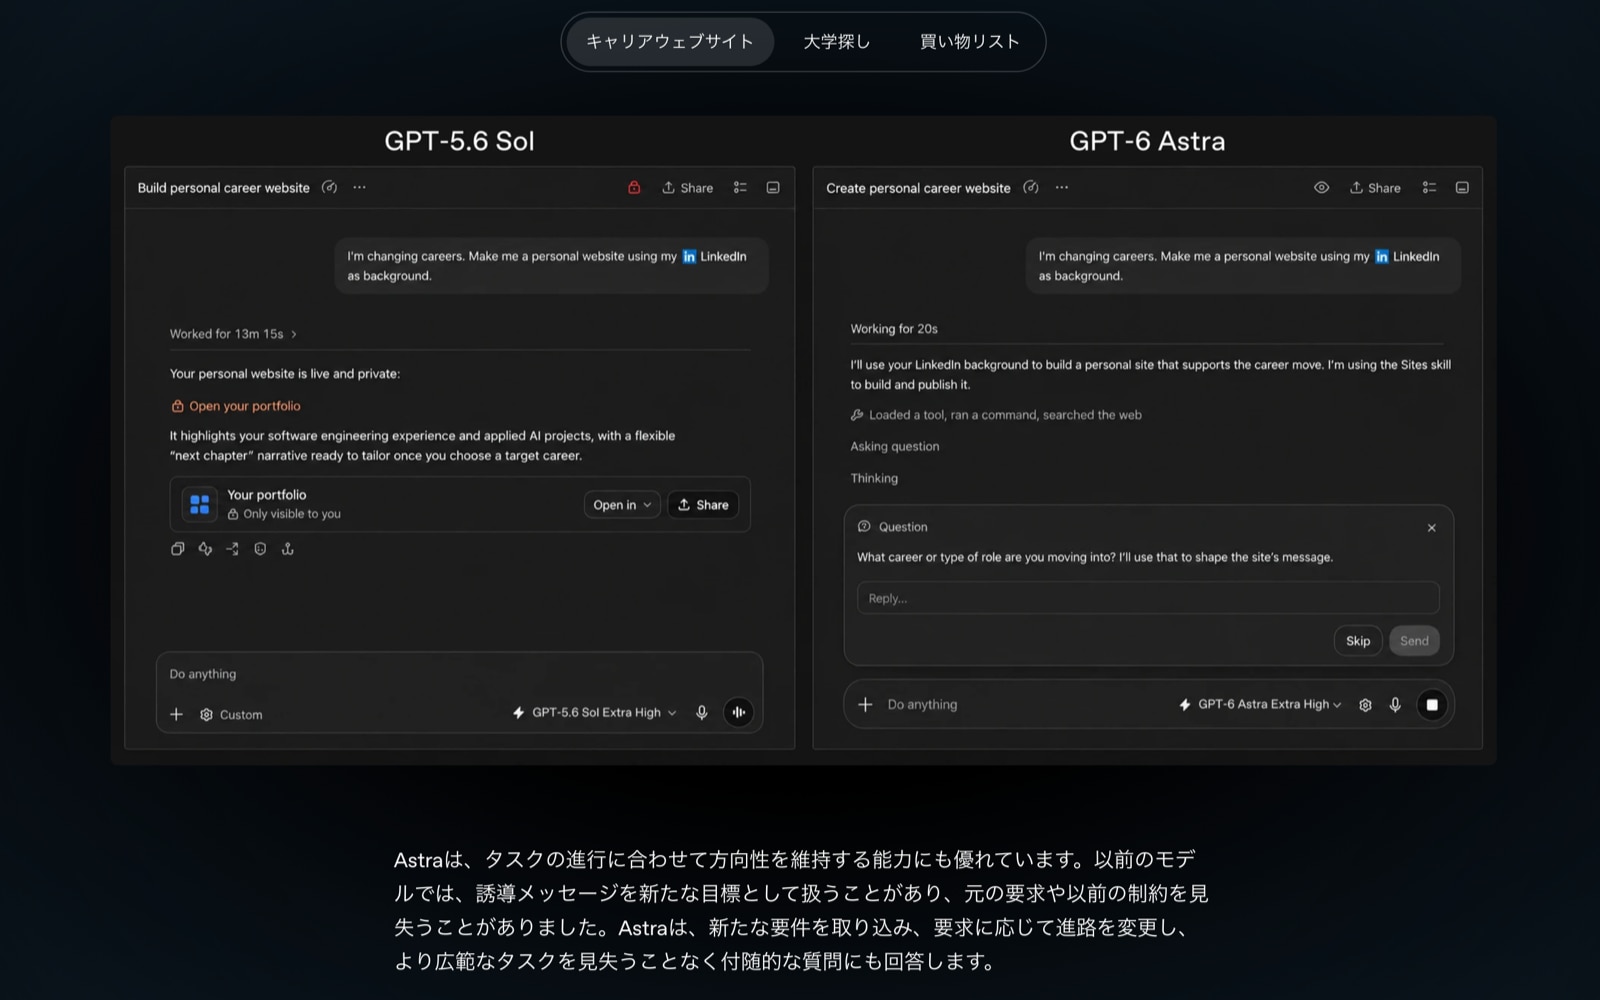Click the plus attach icon in GPT-5.6 Sol composer
This screenshot has height=1000, width=1600.
[177, 714]
